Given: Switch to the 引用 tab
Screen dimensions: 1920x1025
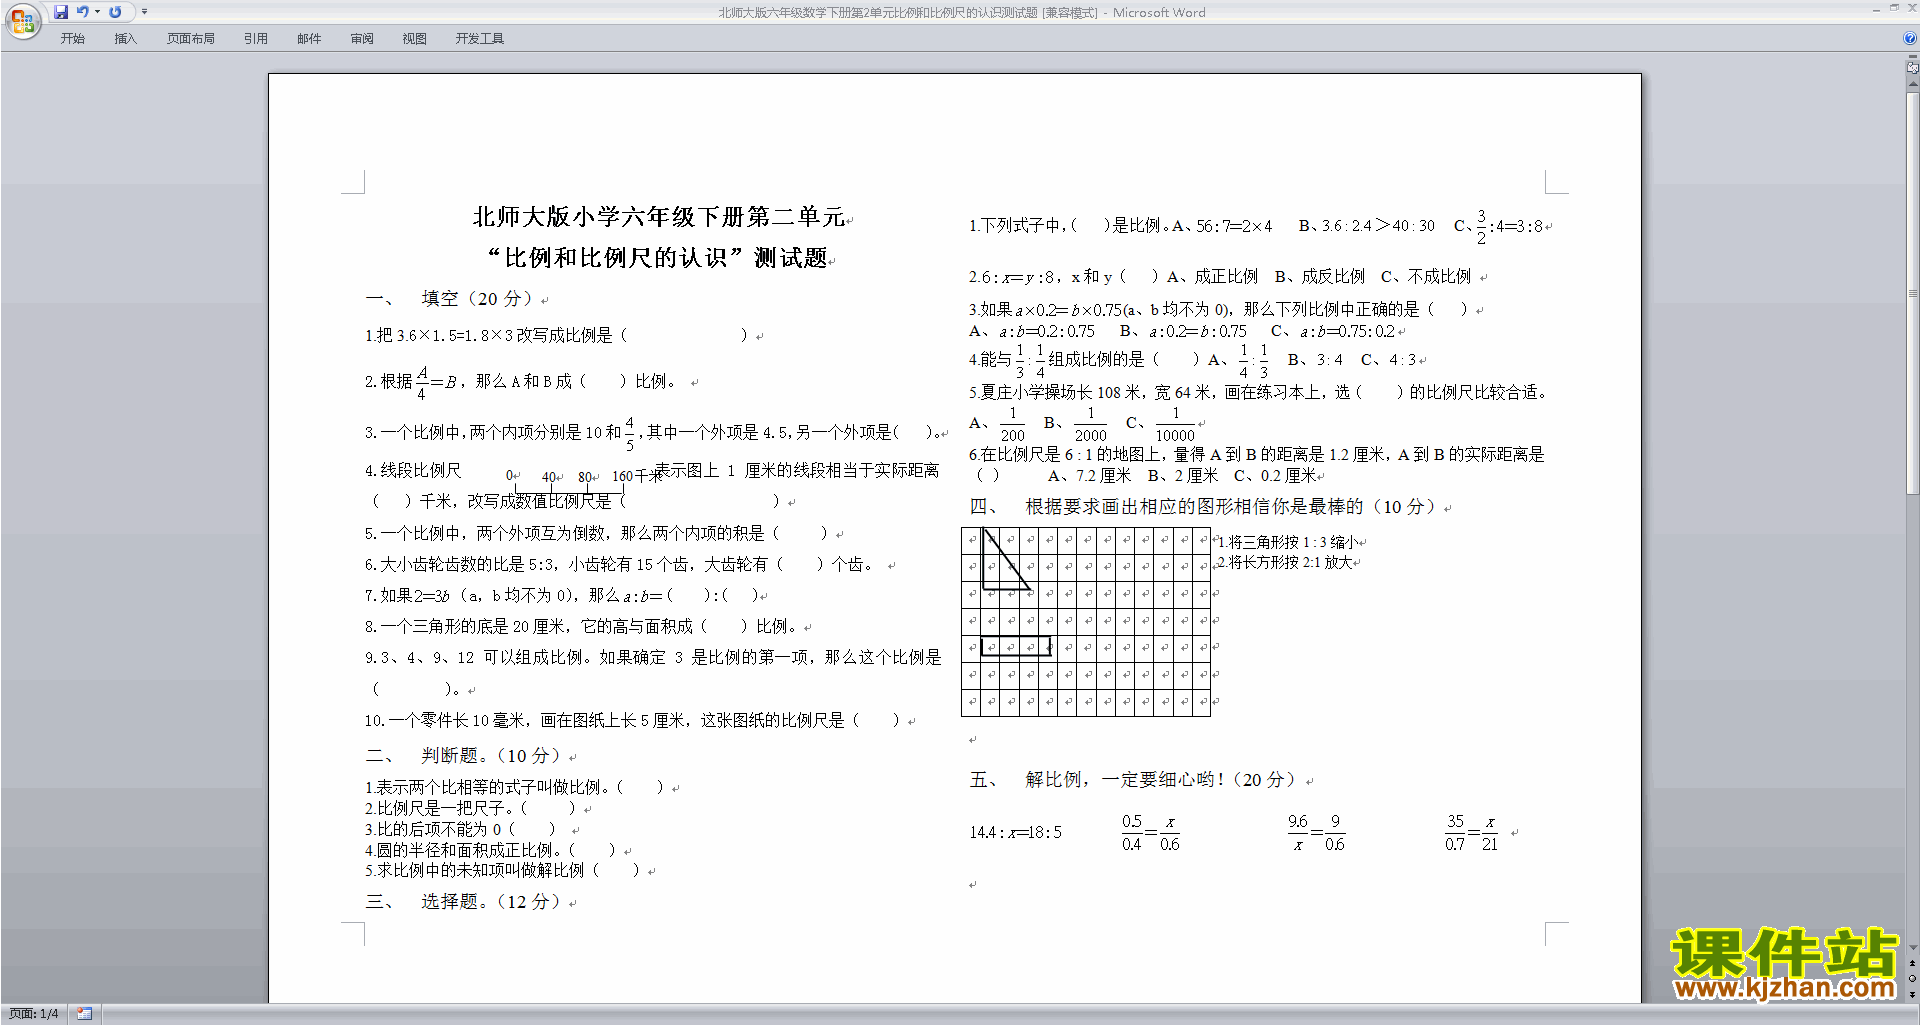Looking at the screenshot, I should pos(256,38).
